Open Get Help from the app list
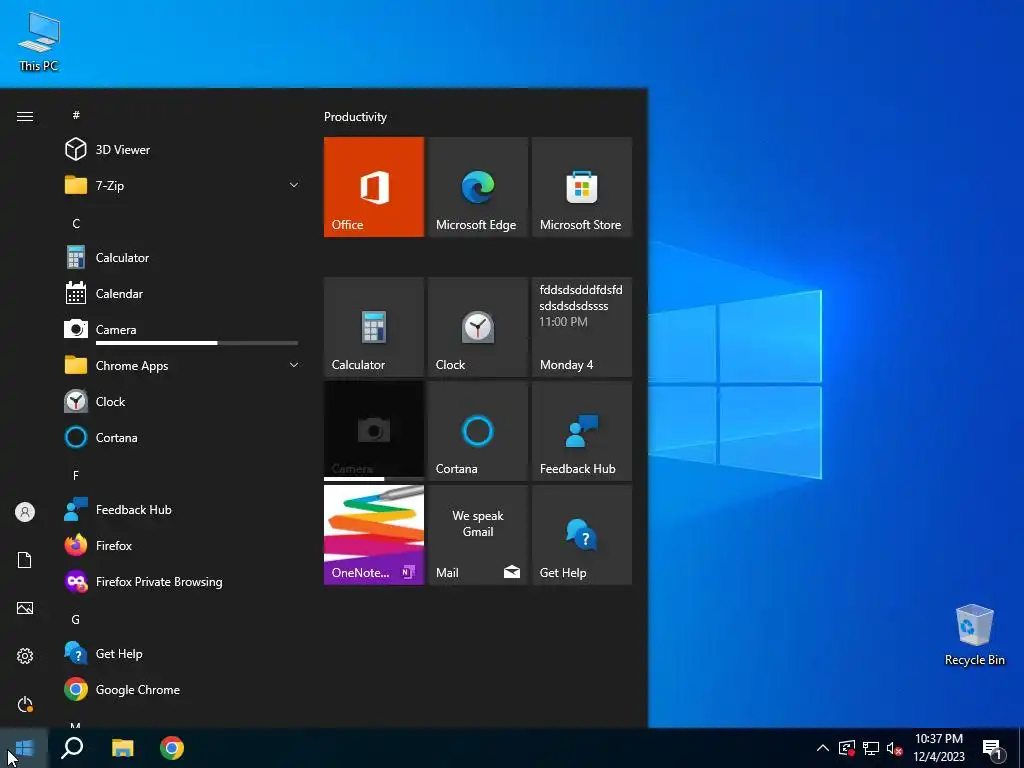The image size is (1024, 768). click(x=182, y=654)
